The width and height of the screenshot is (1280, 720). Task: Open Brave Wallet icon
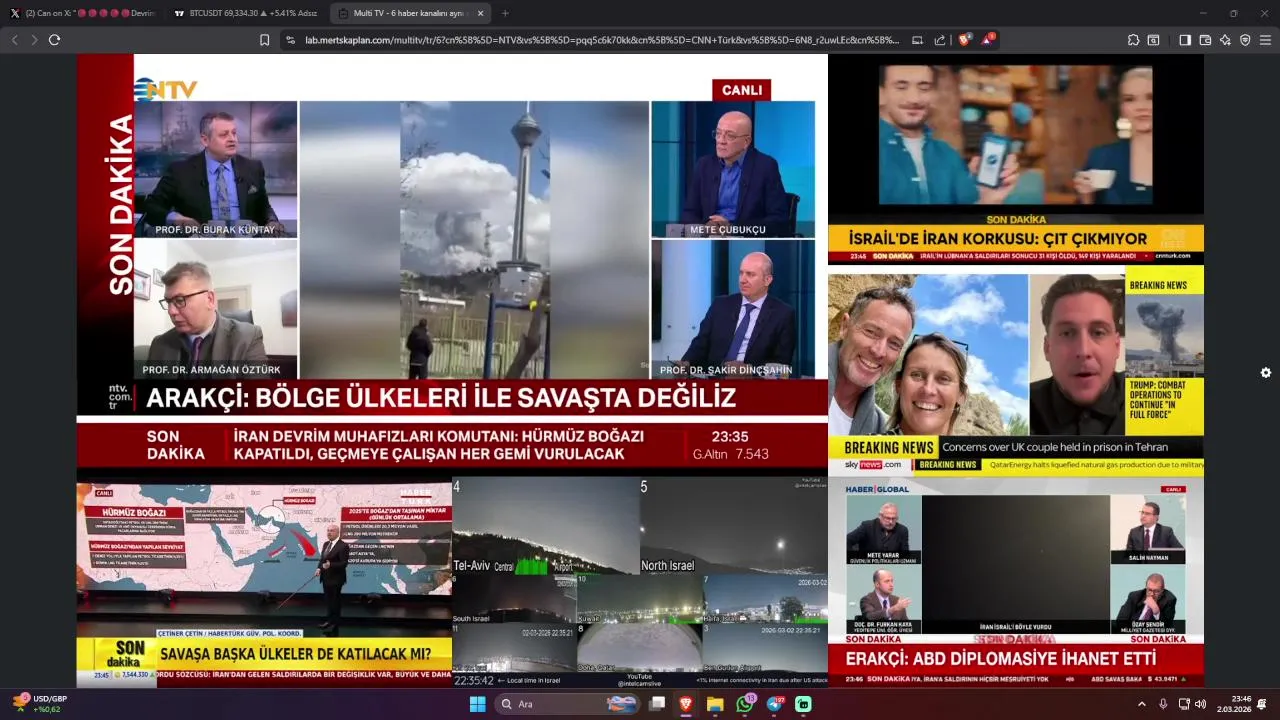(x=1205, y=40)
